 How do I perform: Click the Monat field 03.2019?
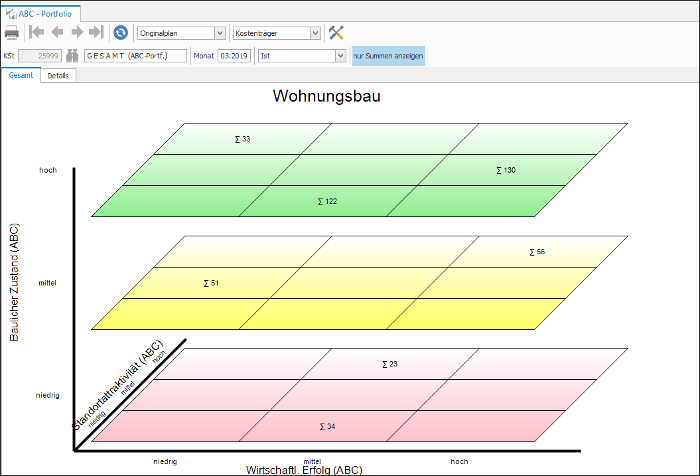point(234,56)
